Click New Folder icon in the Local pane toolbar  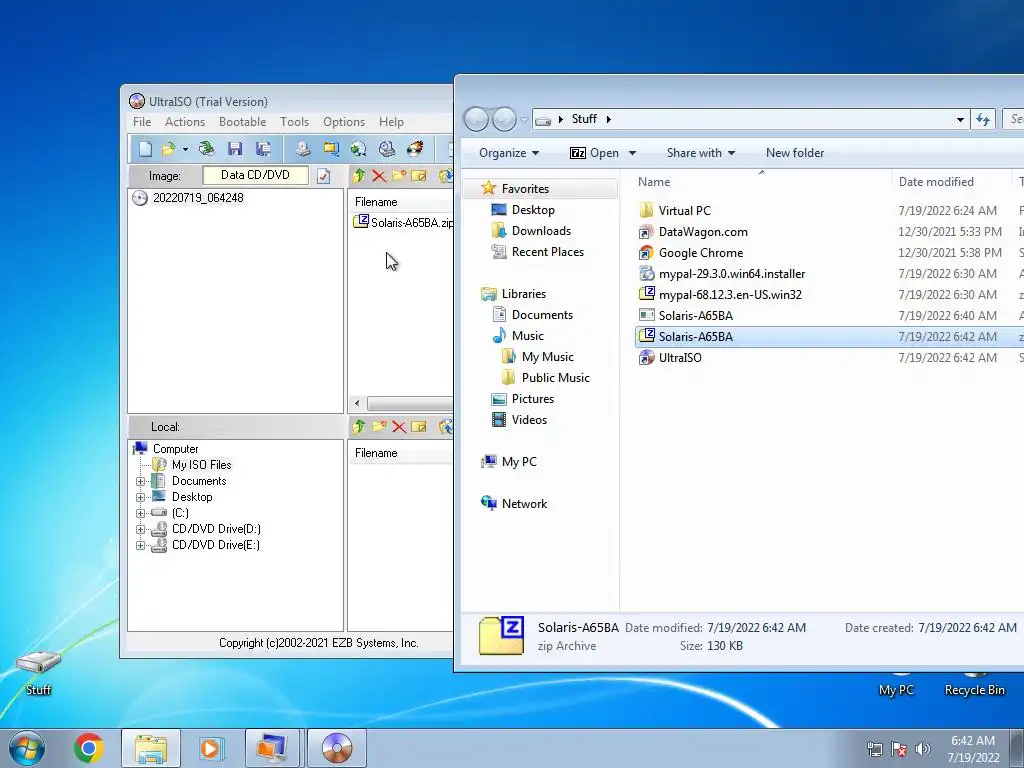(x=379, y=426)
